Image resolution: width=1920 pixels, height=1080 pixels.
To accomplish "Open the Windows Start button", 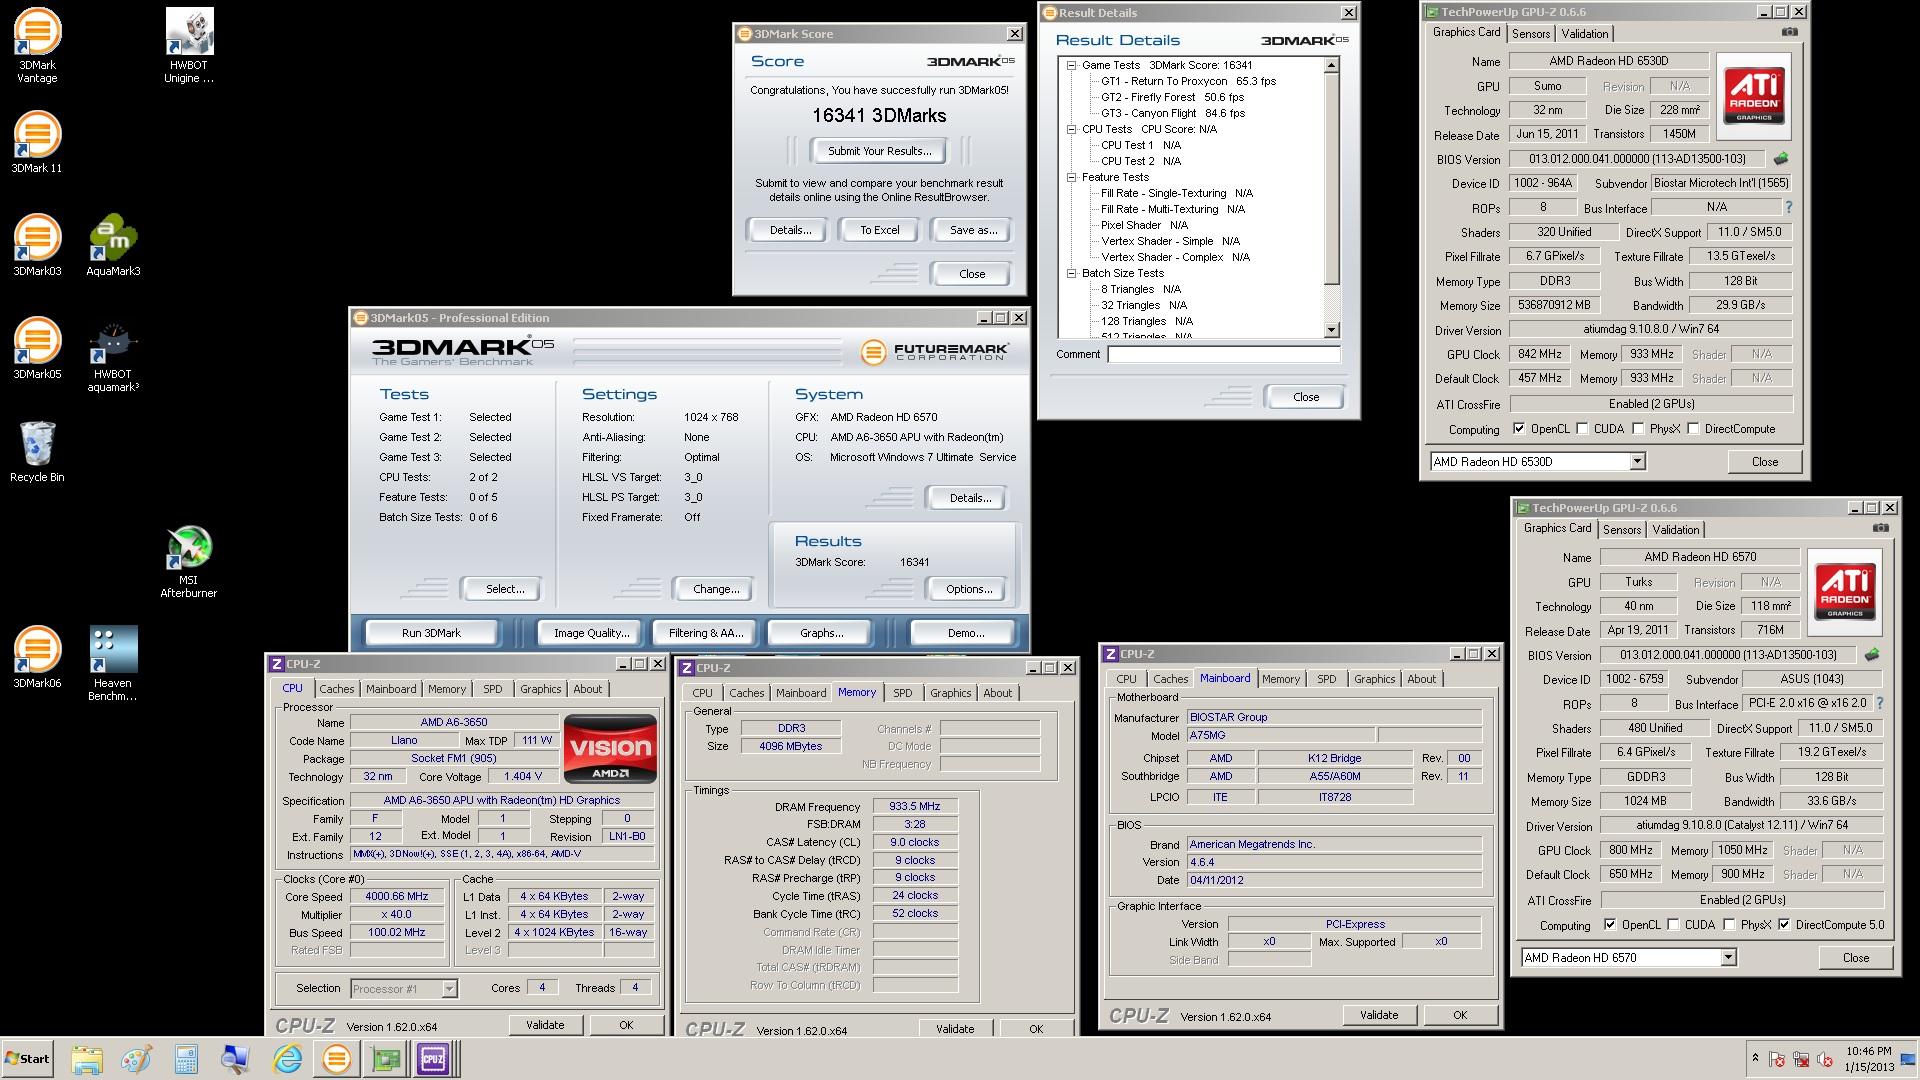I will point(28,1059).
